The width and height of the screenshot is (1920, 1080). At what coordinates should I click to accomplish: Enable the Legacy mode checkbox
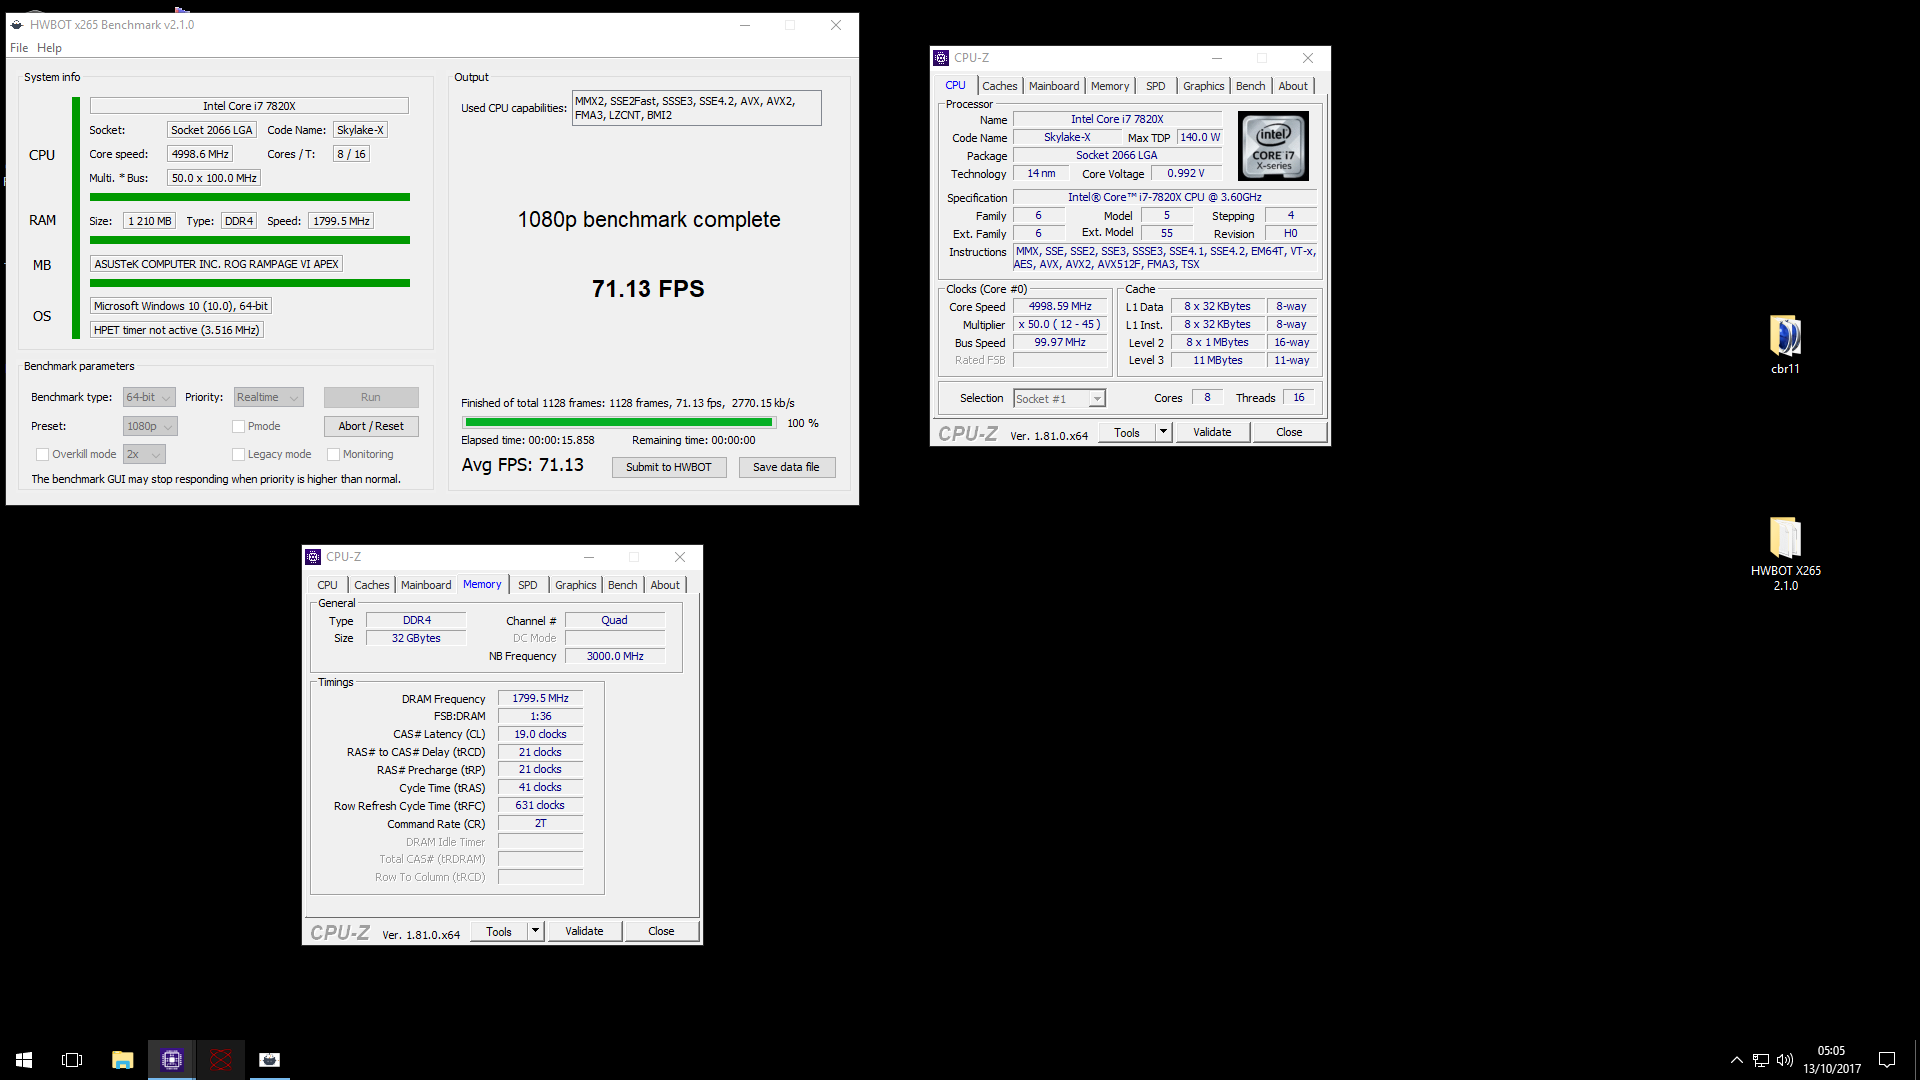coord(238,454)
